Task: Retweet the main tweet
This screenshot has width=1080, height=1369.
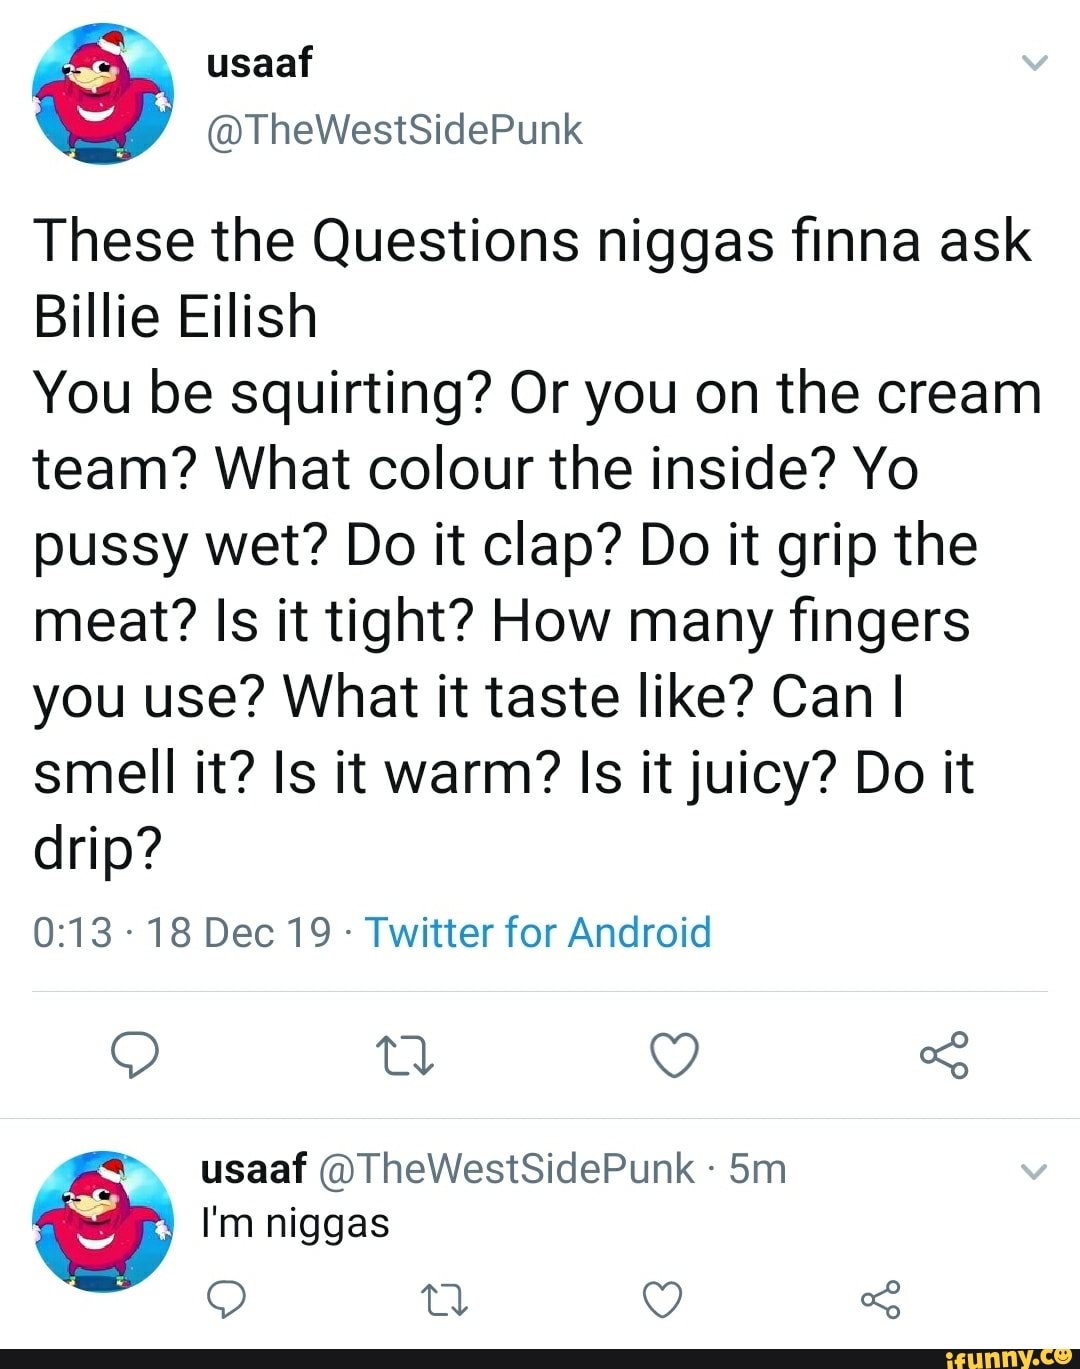Action: (x=404, y=1055)
